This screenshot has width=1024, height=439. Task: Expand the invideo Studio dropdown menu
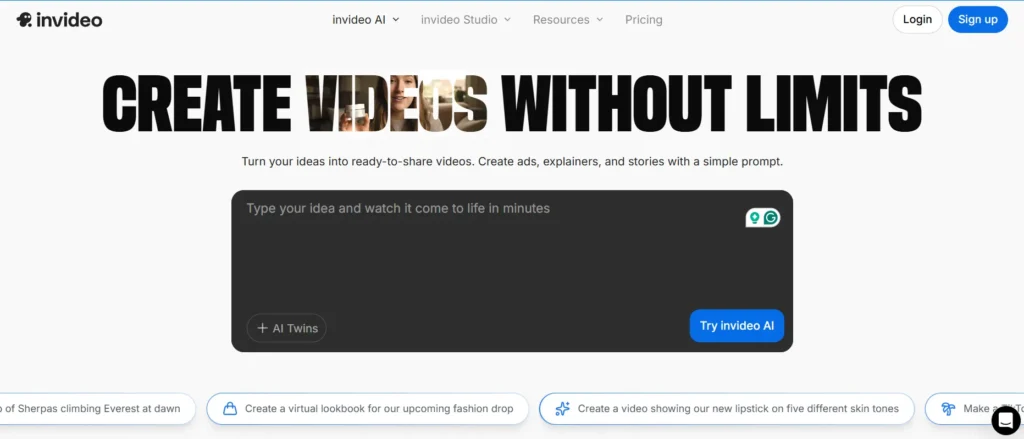[465, 19]
